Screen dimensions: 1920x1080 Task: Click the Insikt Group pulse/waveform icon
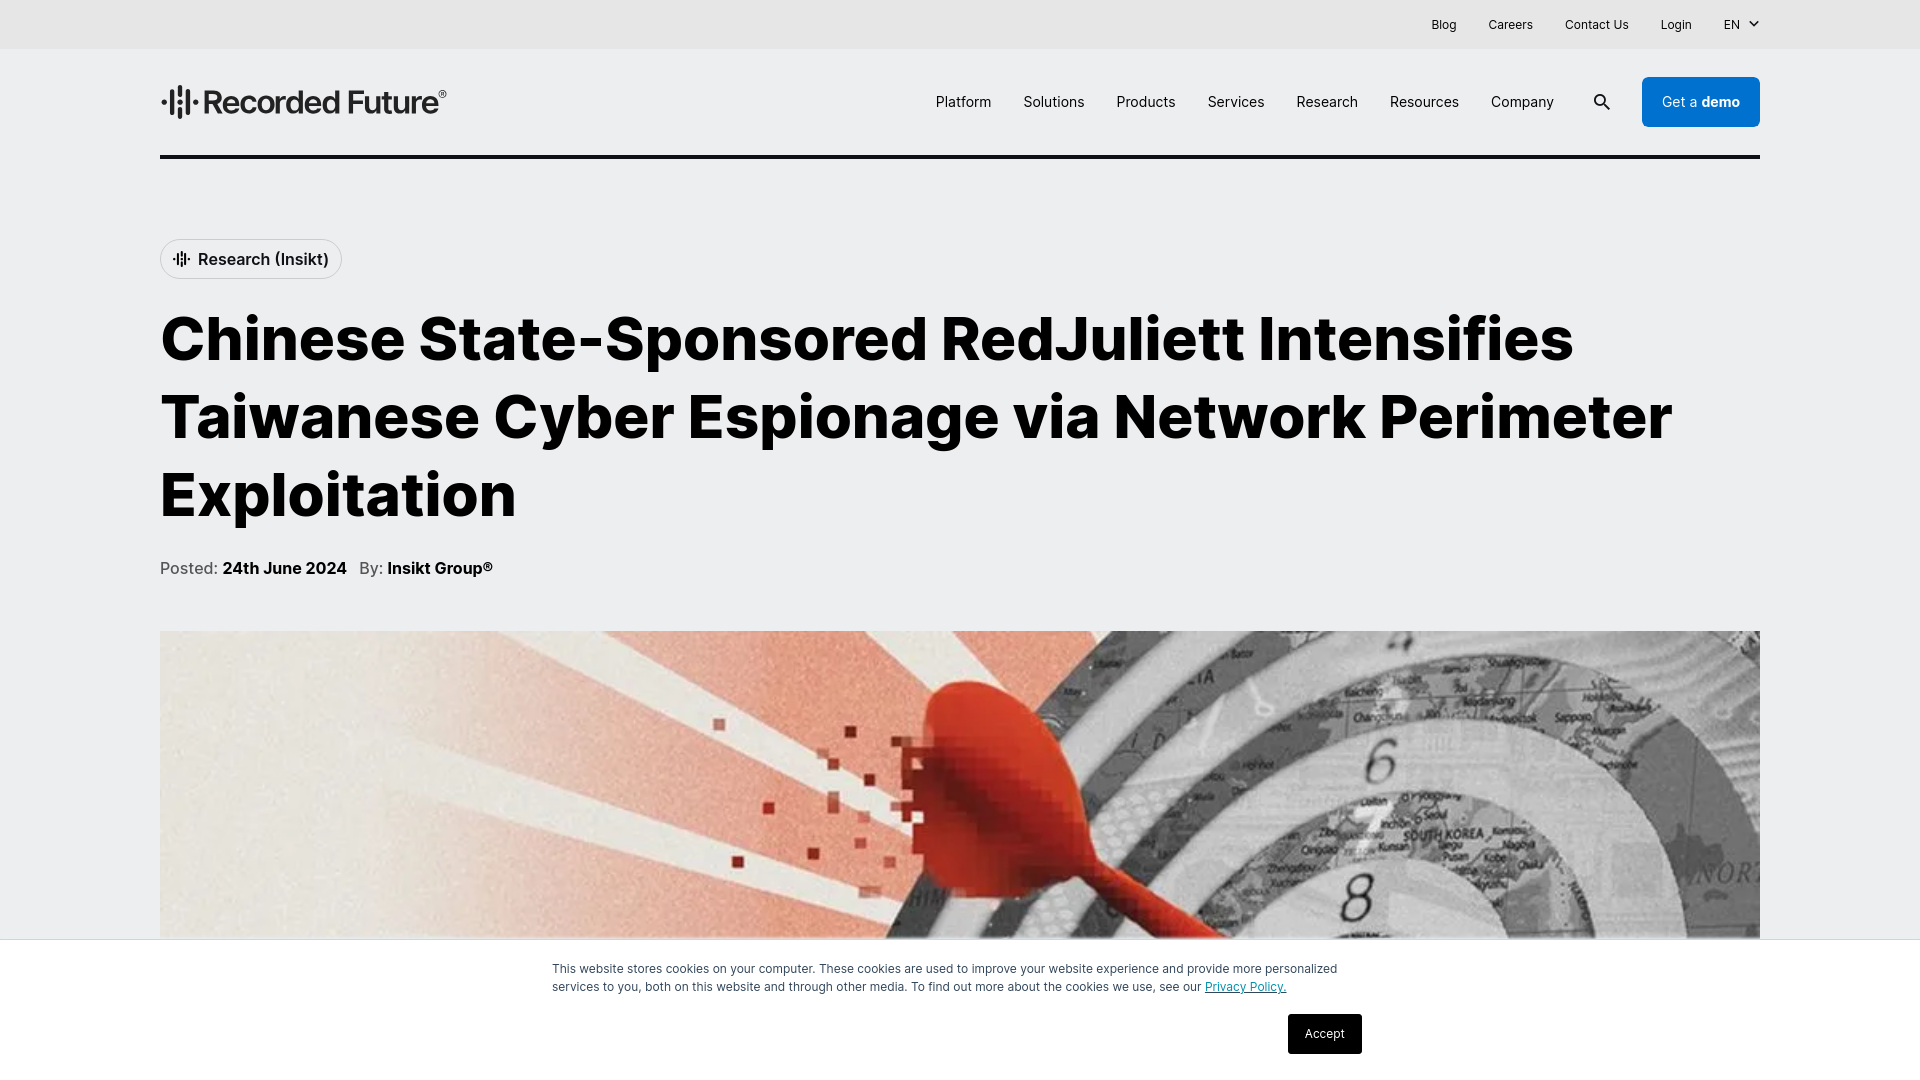pos(182,257)
